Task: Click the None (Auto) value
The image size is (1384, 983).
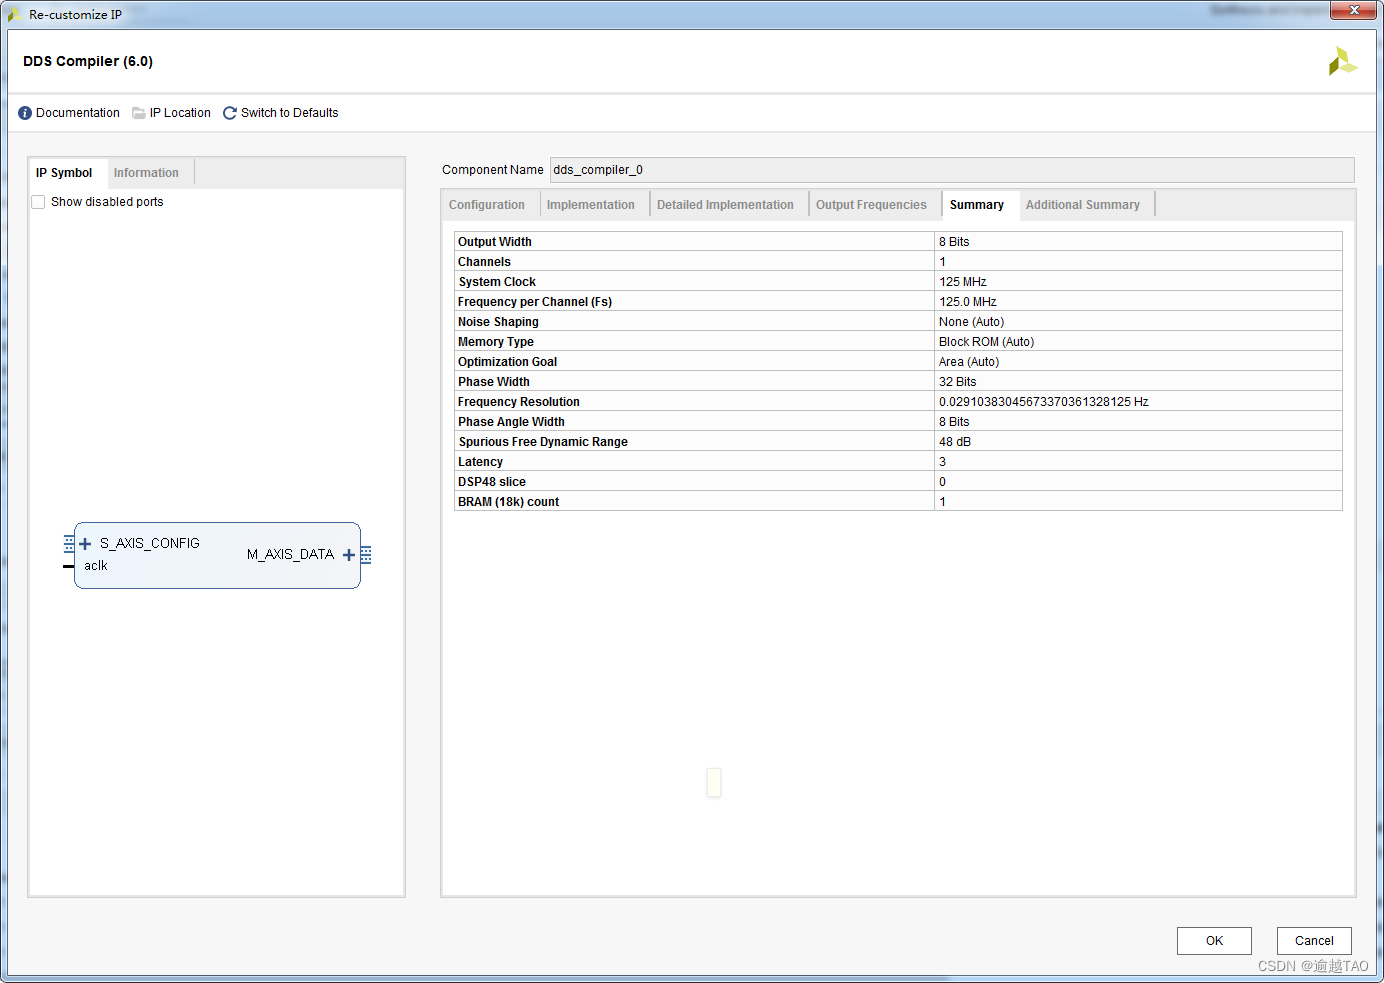Action: [x=971, y=322]
